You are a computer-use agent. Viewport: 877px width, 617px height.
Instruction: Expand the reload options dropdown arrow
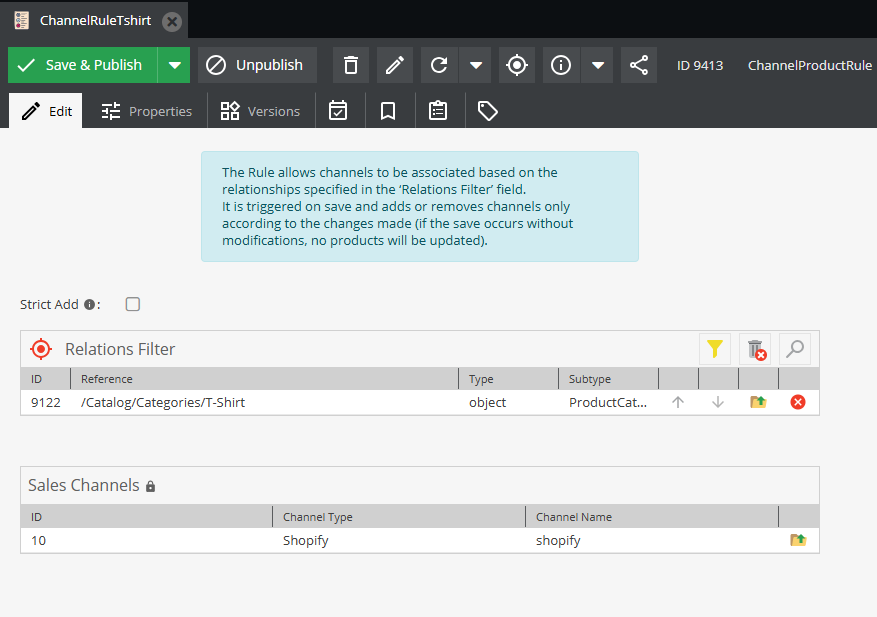476,65
